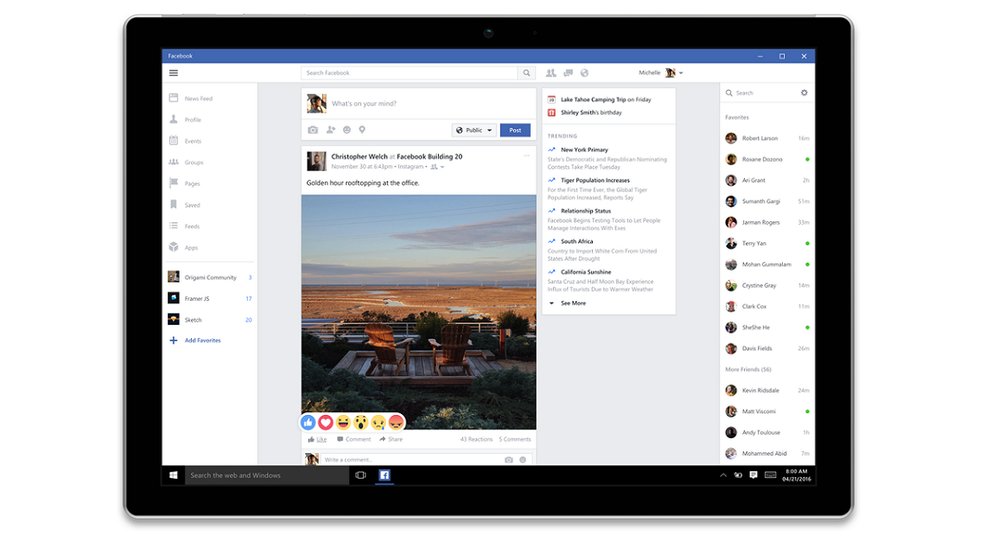This screenshot has width=992, height=542.
Task: Open Task View icon in taskbar
Action: [x=361, y=475]
